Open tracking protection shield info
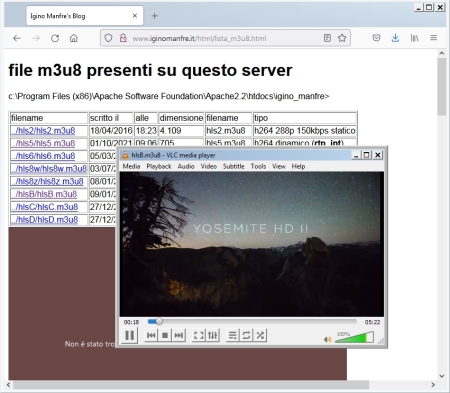This screenshot has height=393, width=450. click(108, 38)
